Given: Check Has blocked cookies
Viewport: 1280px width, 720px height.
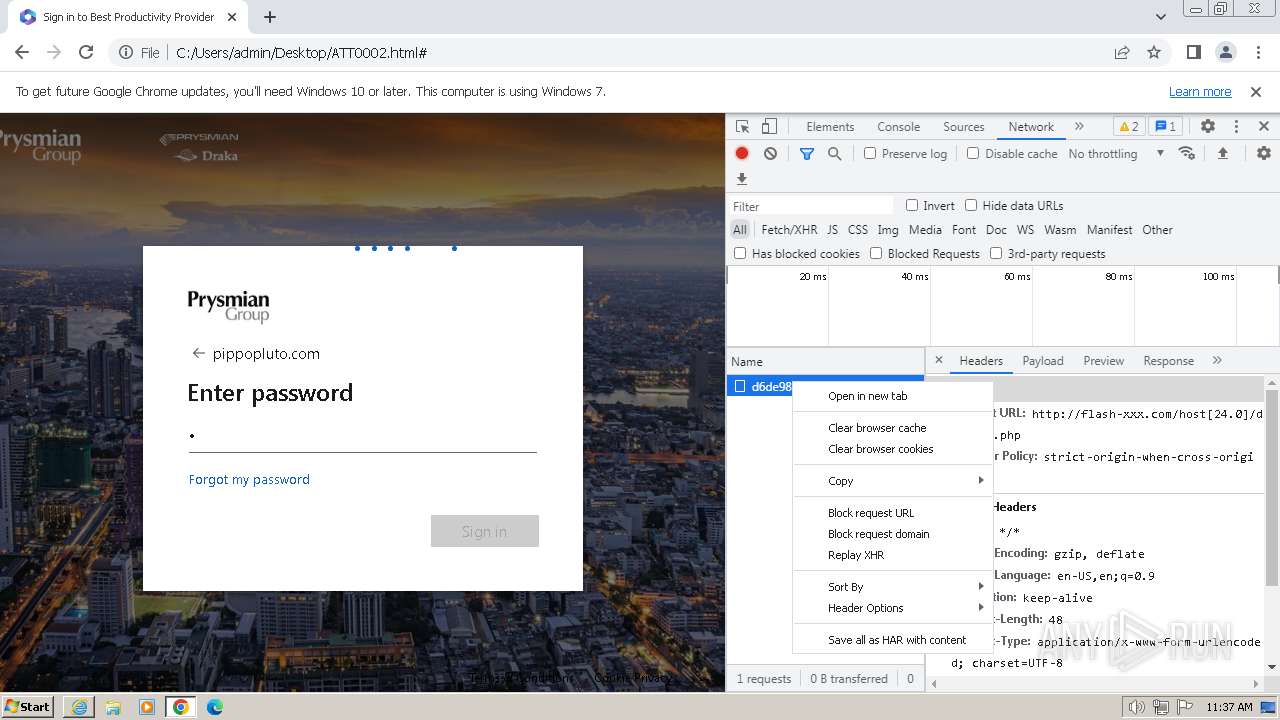Looking at the screenshot, I should point(740,253).
